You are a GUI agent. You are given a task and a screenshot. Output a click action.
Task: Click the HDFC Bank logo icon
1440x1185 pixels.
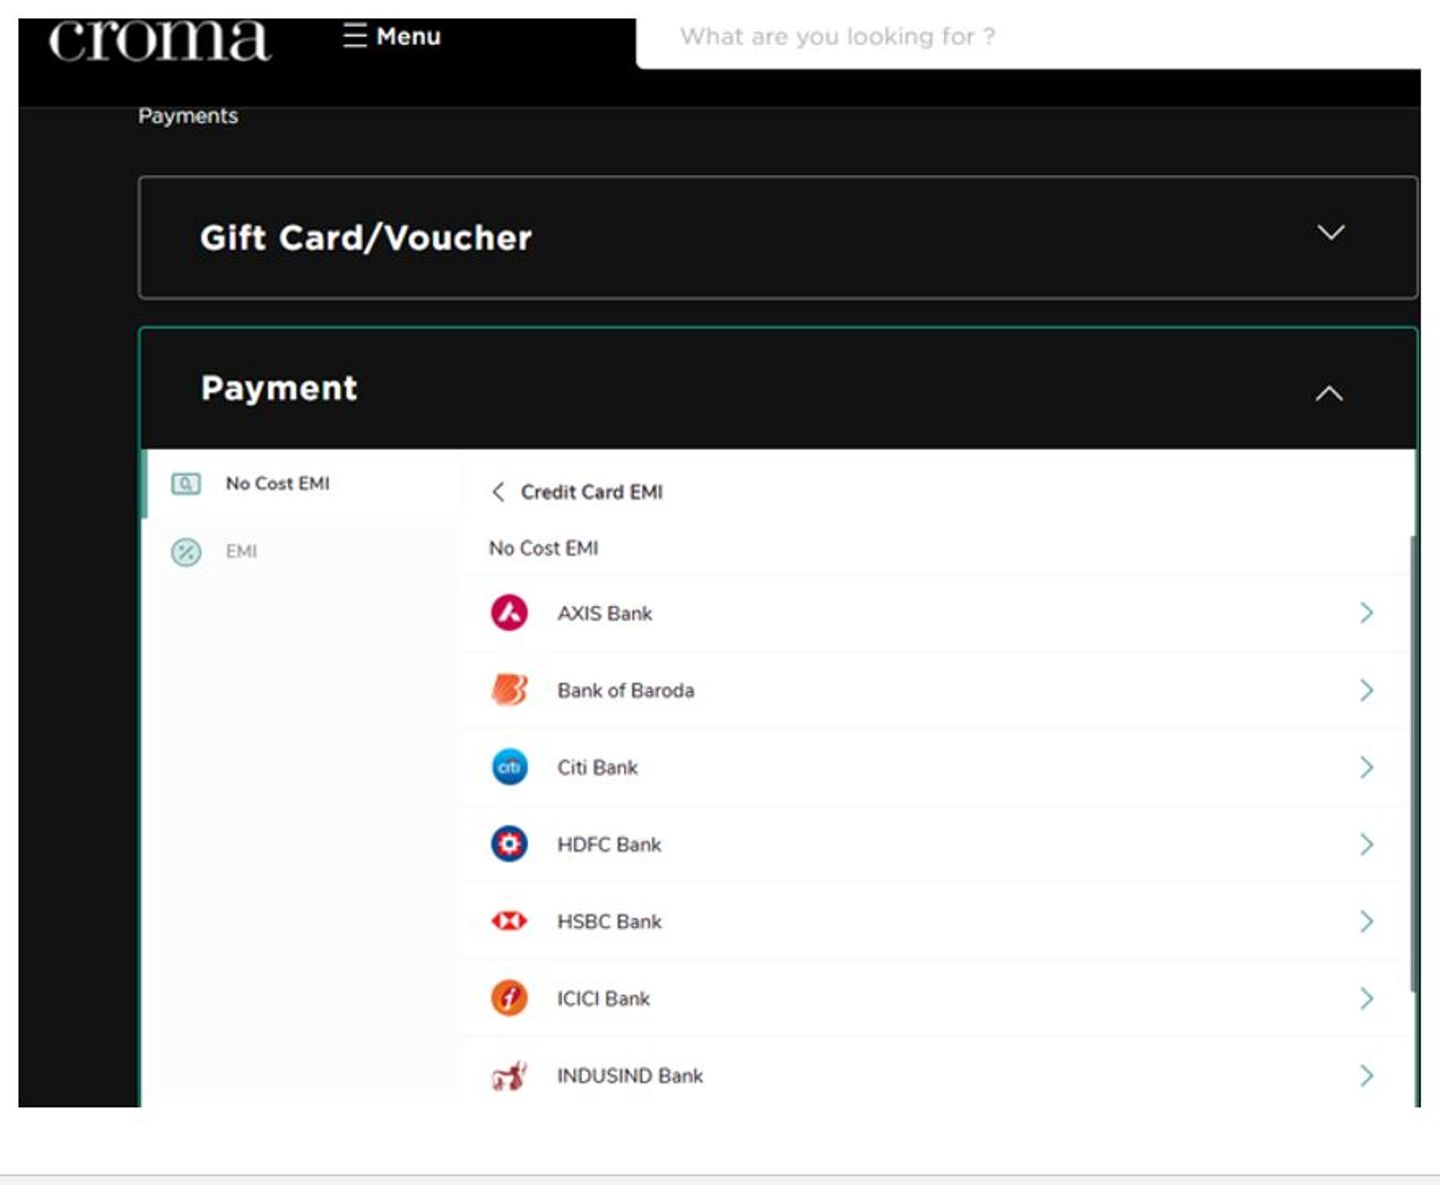[x=509, y=844]
